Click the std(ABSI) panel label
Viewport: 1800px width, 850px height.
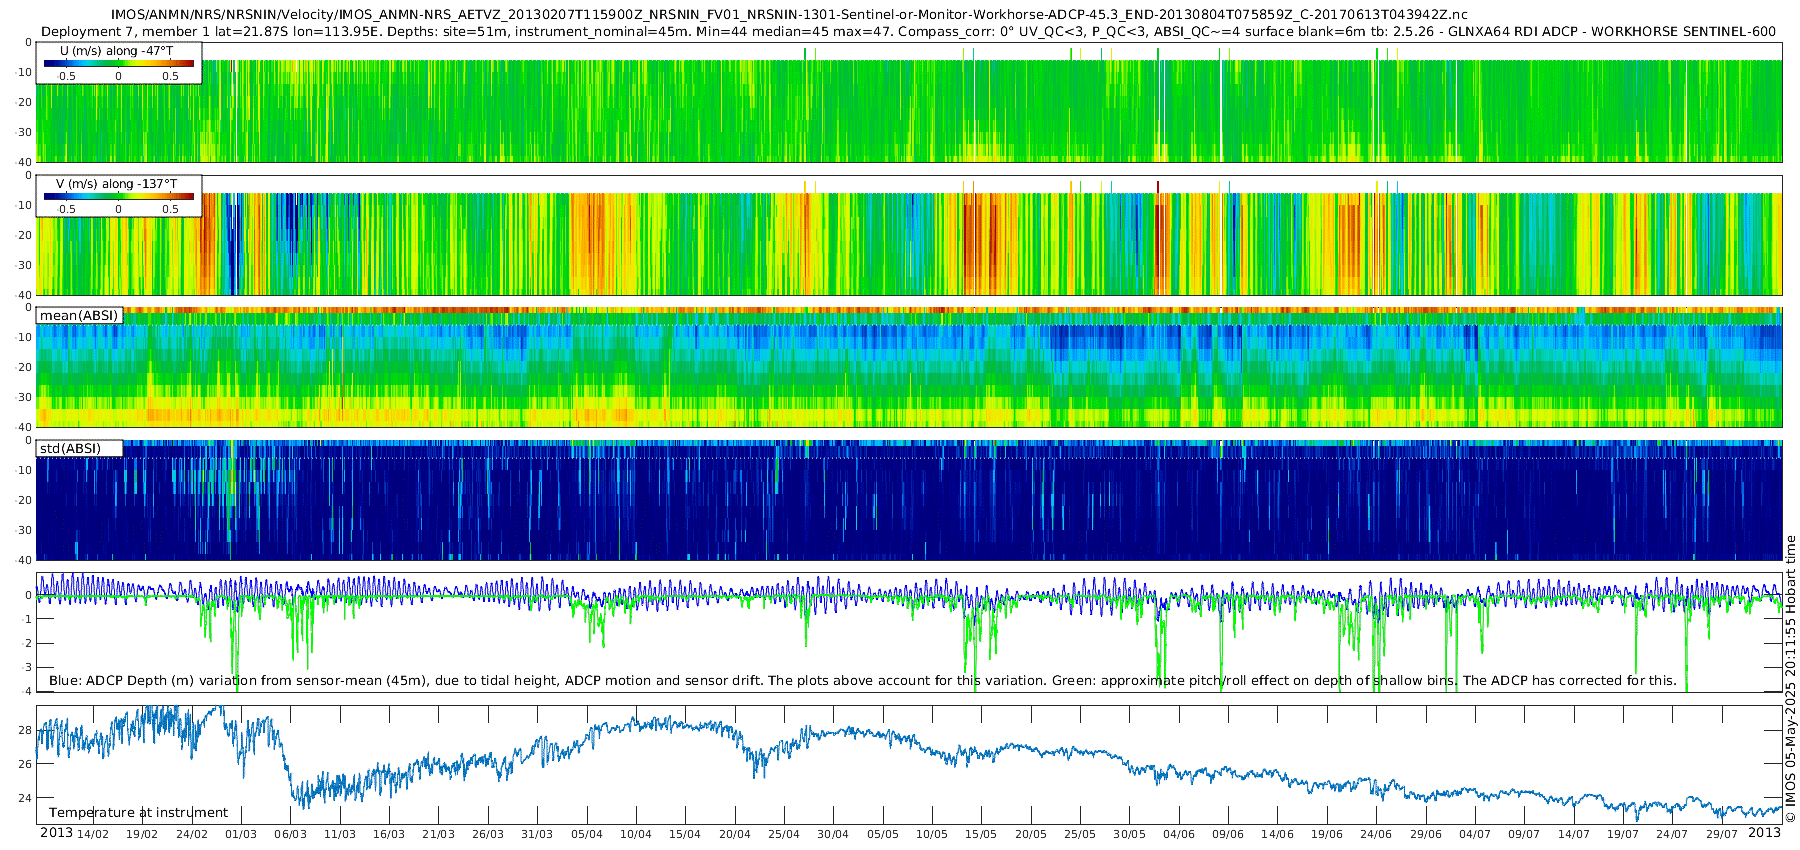point(70,448)
